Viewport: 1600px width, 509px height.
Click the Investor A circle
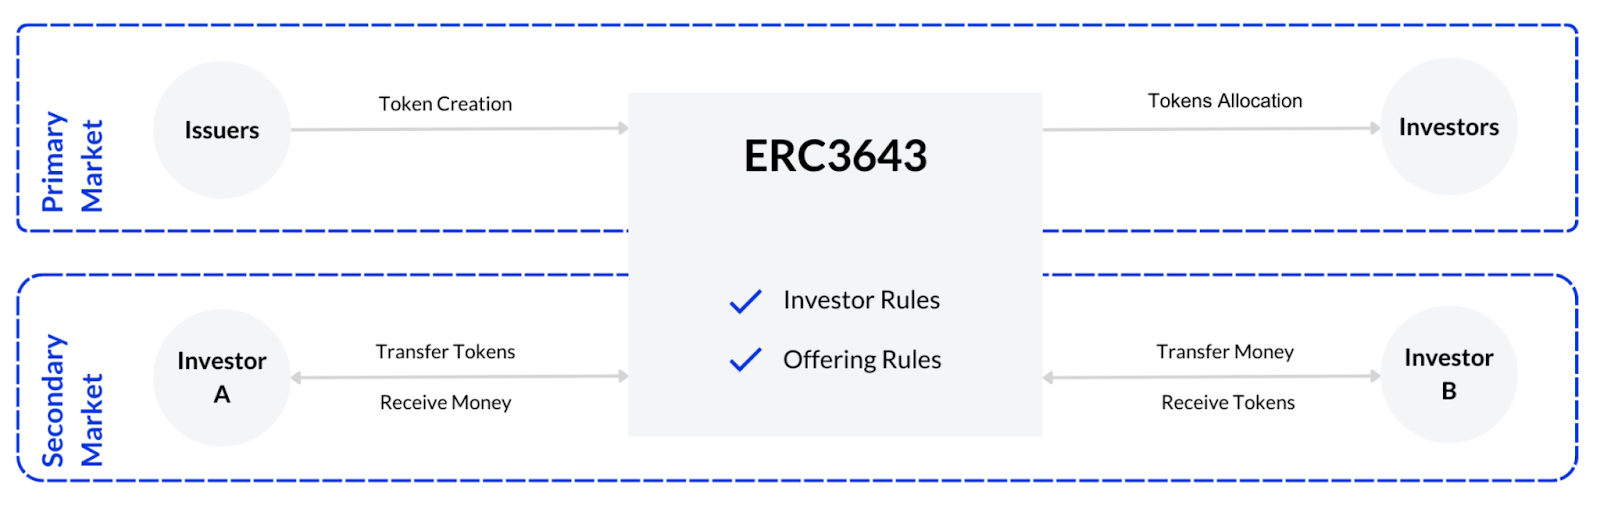coord(222,377)
